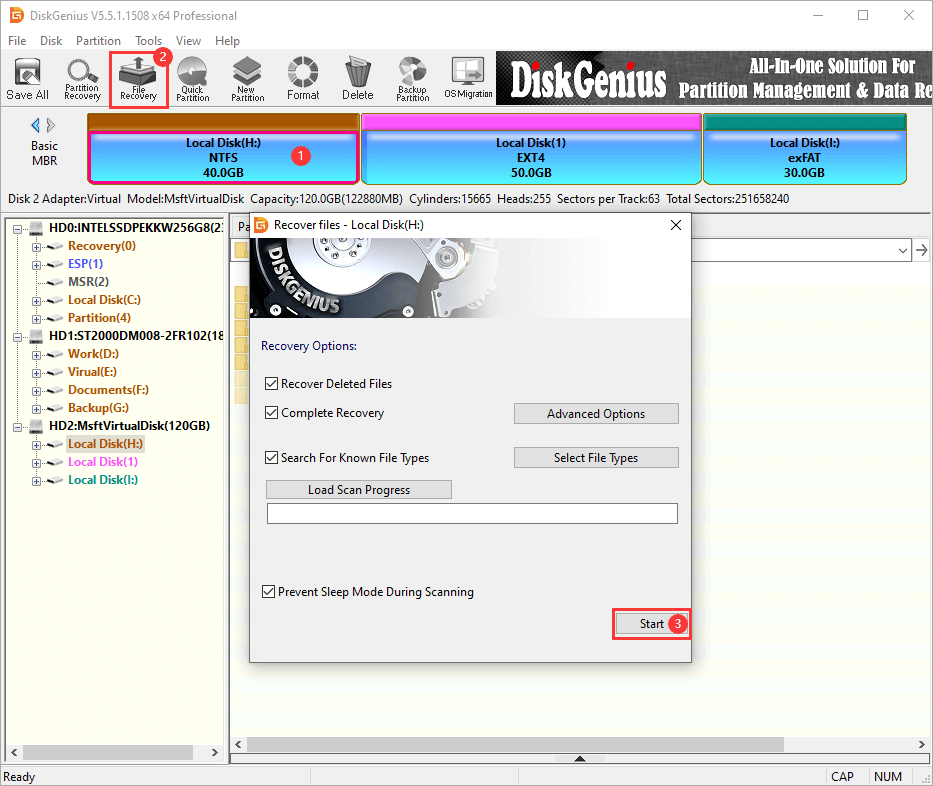Expand the Backup(G:) tree node

[x=36, y=409]
